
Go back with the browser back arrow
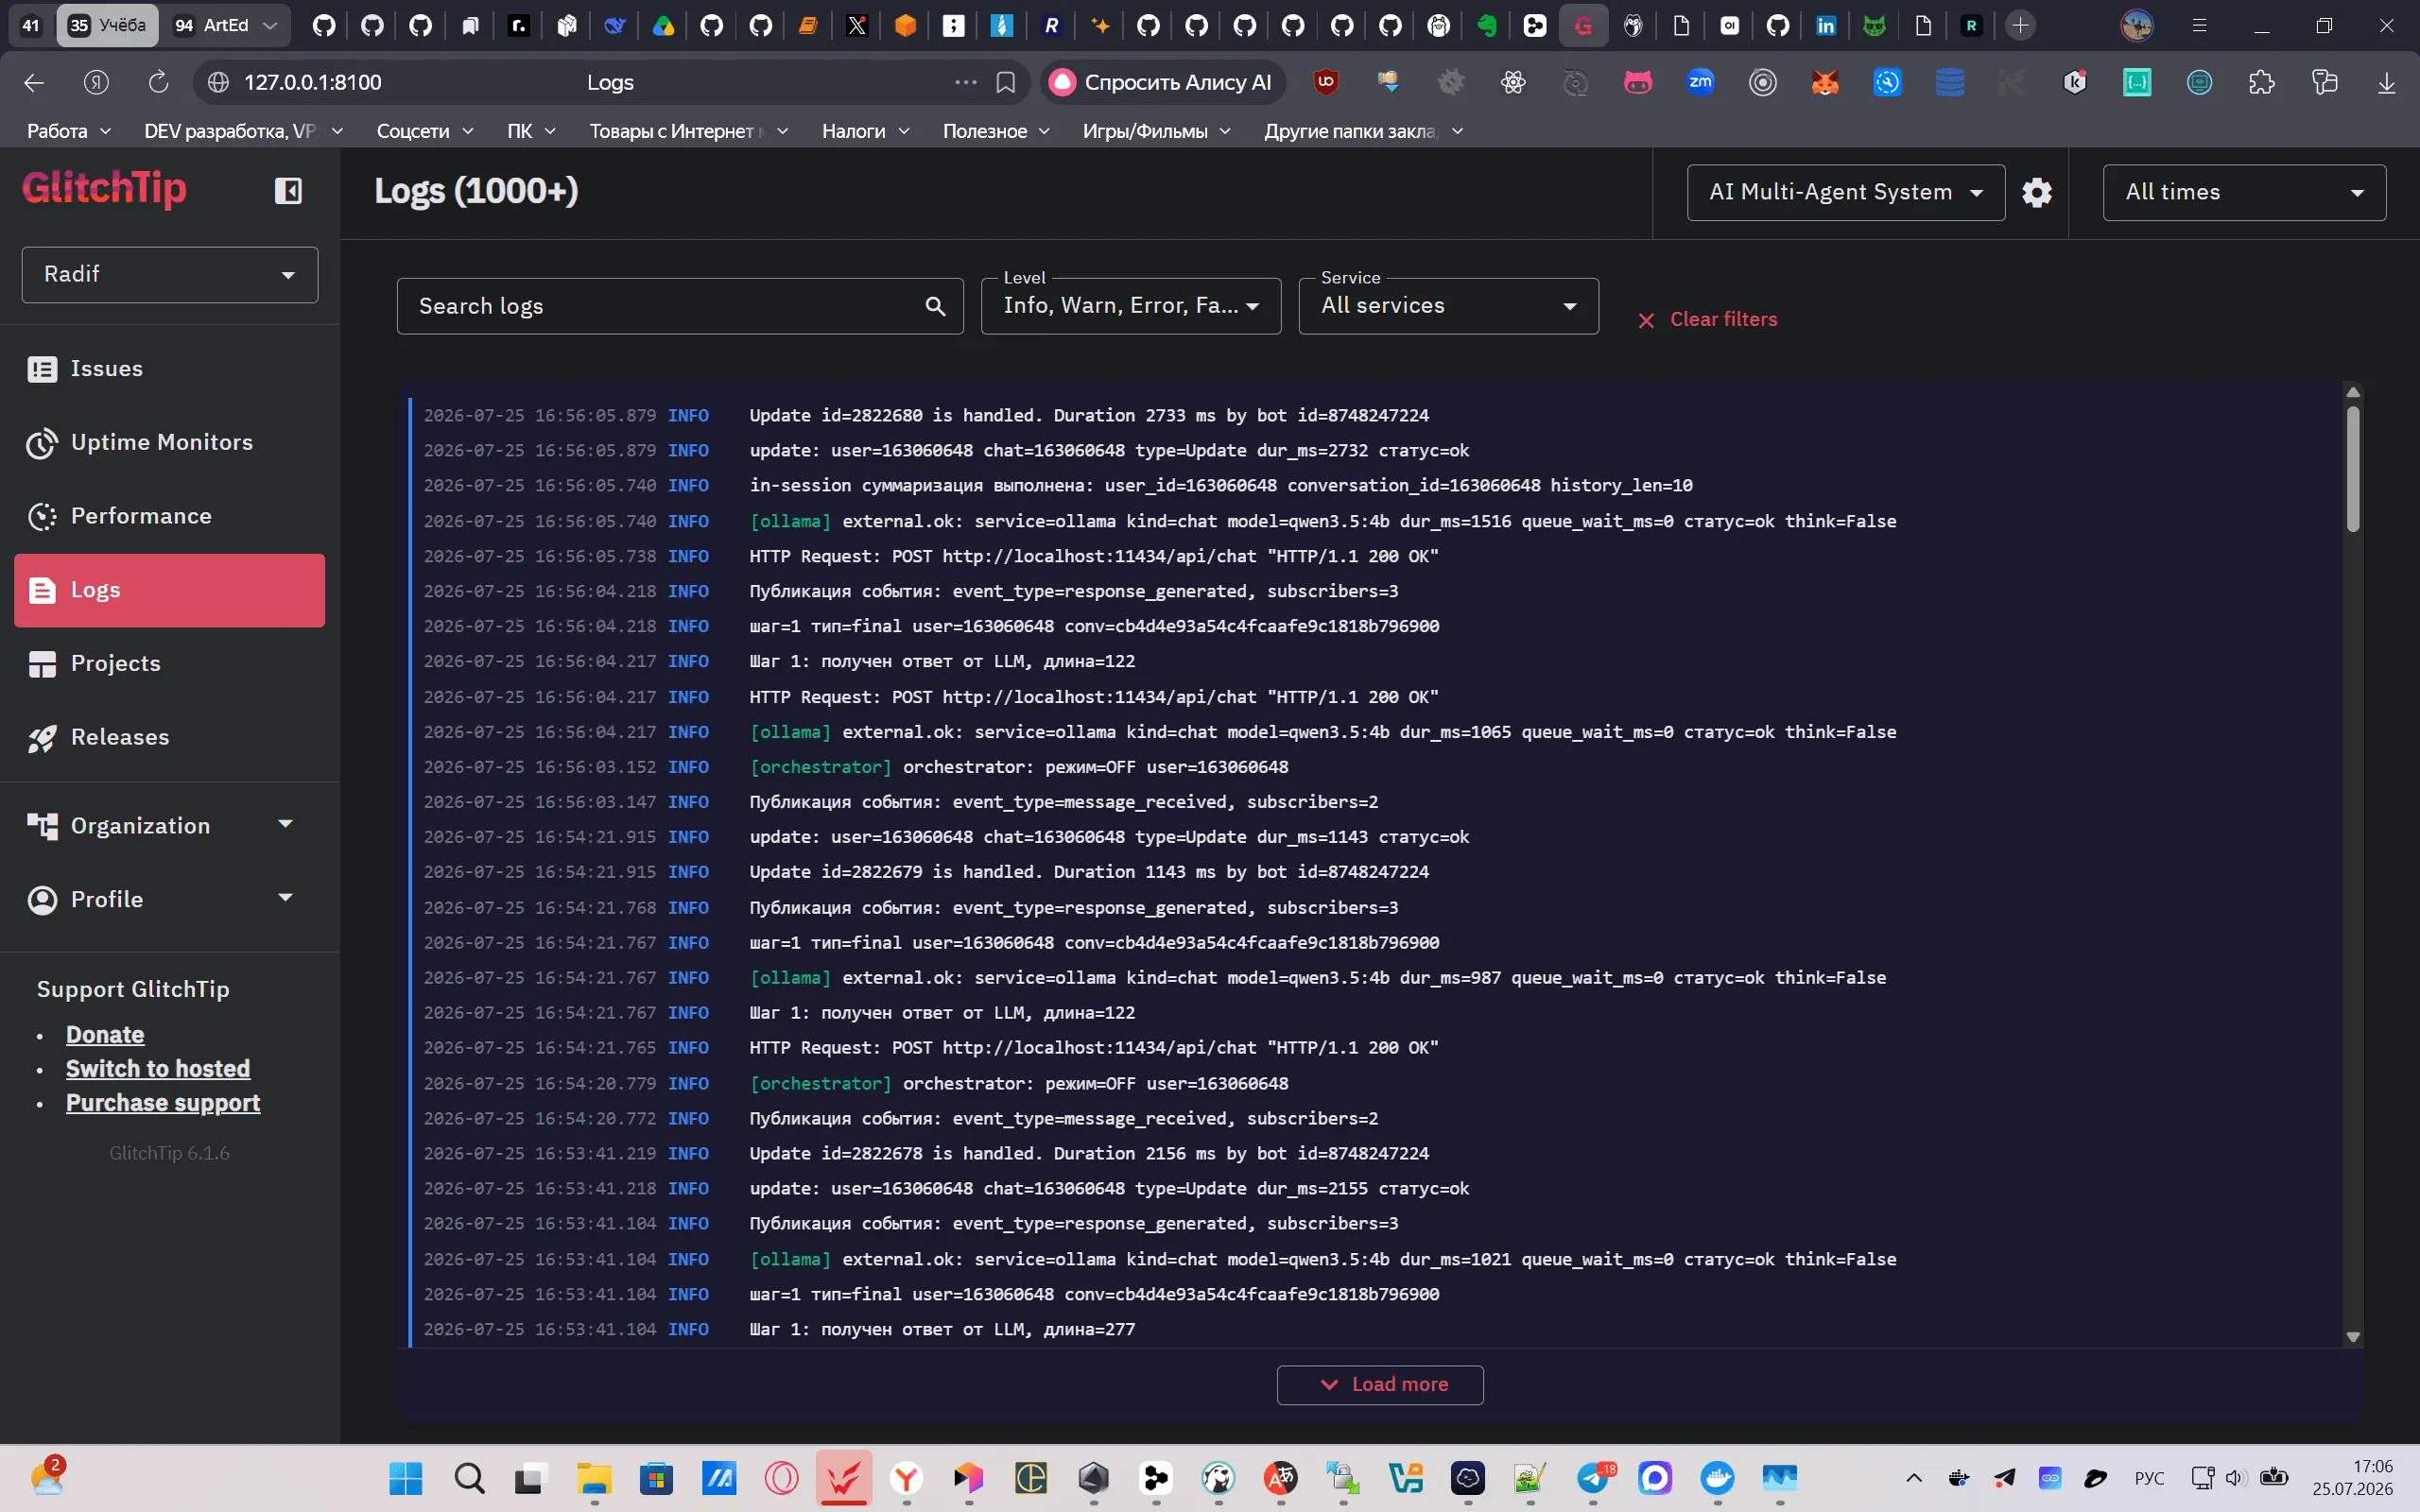pos(34,82)
